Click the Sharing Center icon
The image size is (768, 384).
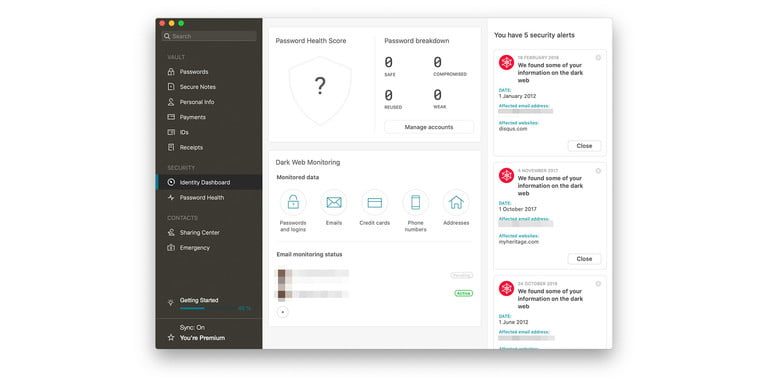[x=171, y=233]
